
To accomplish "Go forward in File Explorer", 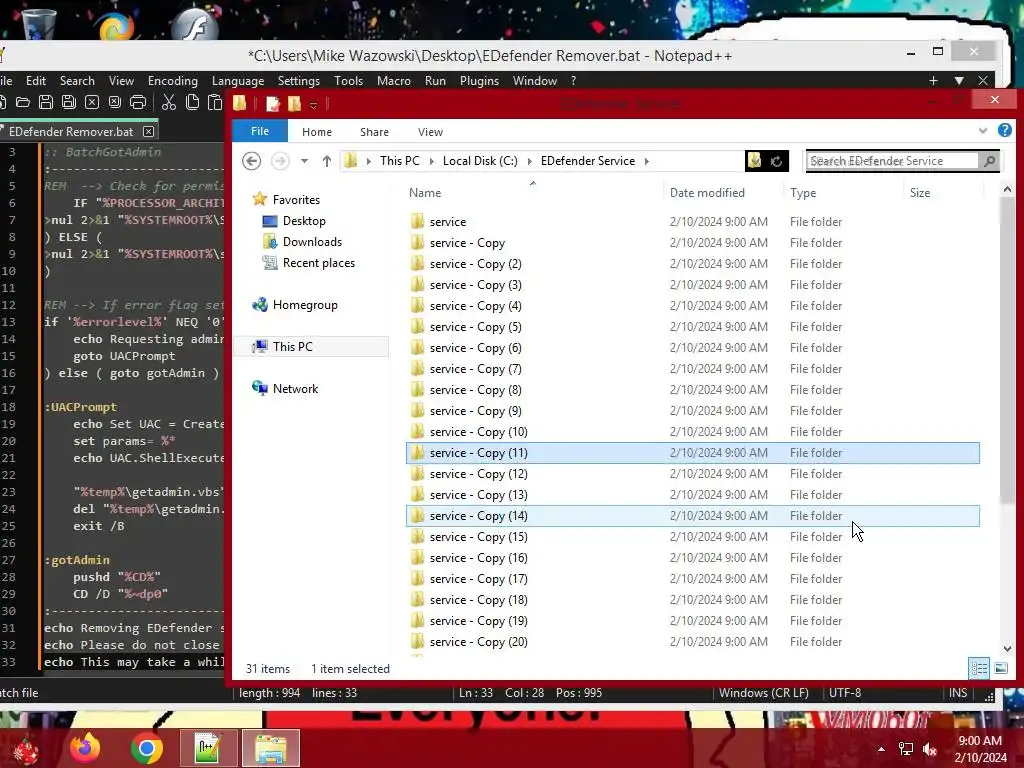I will tap(280, 161).
